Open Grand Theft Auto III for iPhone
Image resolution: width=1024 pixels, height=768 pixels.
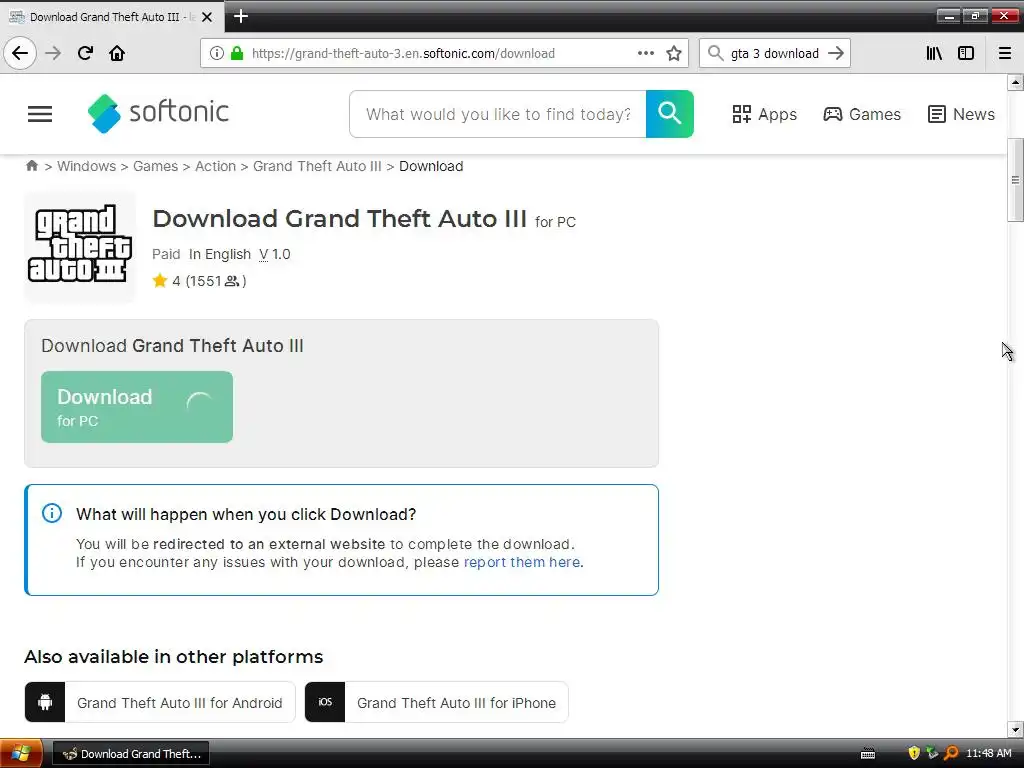[436, 702]
